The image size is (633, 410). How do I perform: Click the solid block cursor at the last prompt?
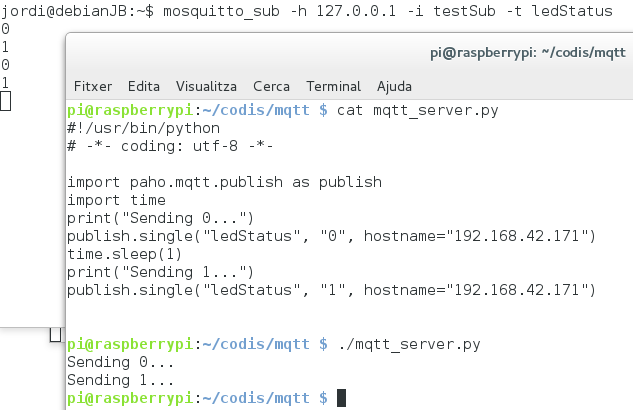coord(342,398)
